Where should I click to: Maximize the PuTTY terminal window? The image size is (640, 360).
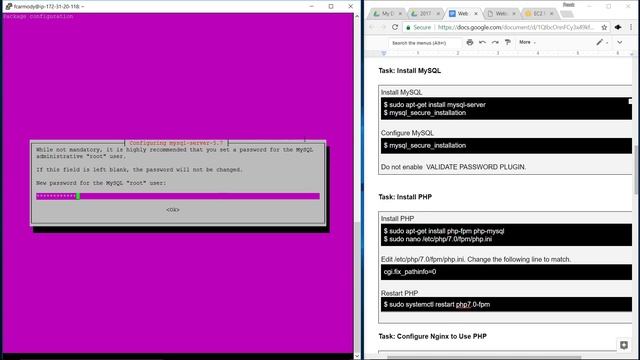331,7
